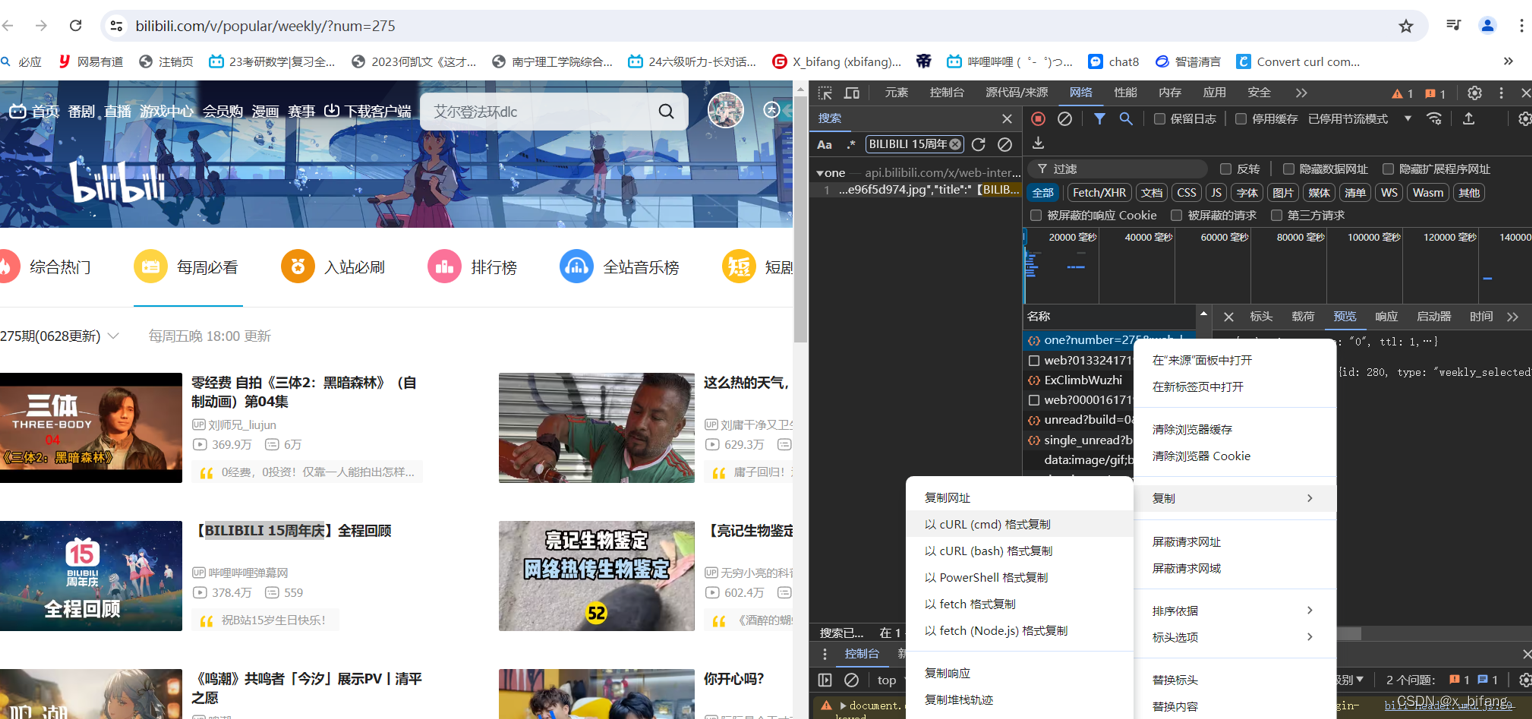Viewport: 1532px width, 719px height.
Task: Open network search with the magnifier icon
Action: pos(1126,119)
